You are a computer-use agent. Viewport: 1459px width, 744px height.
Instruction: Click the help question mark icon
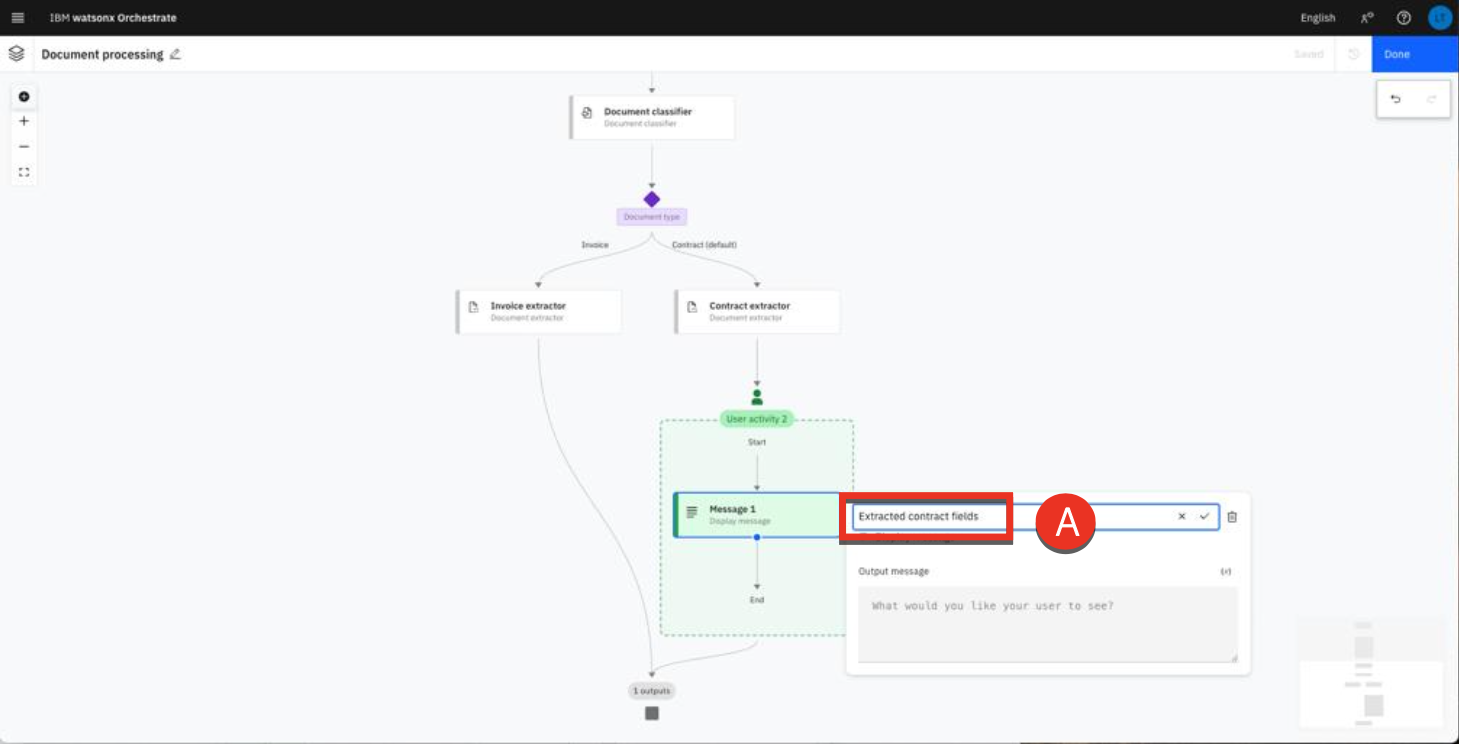point(1403,18)
